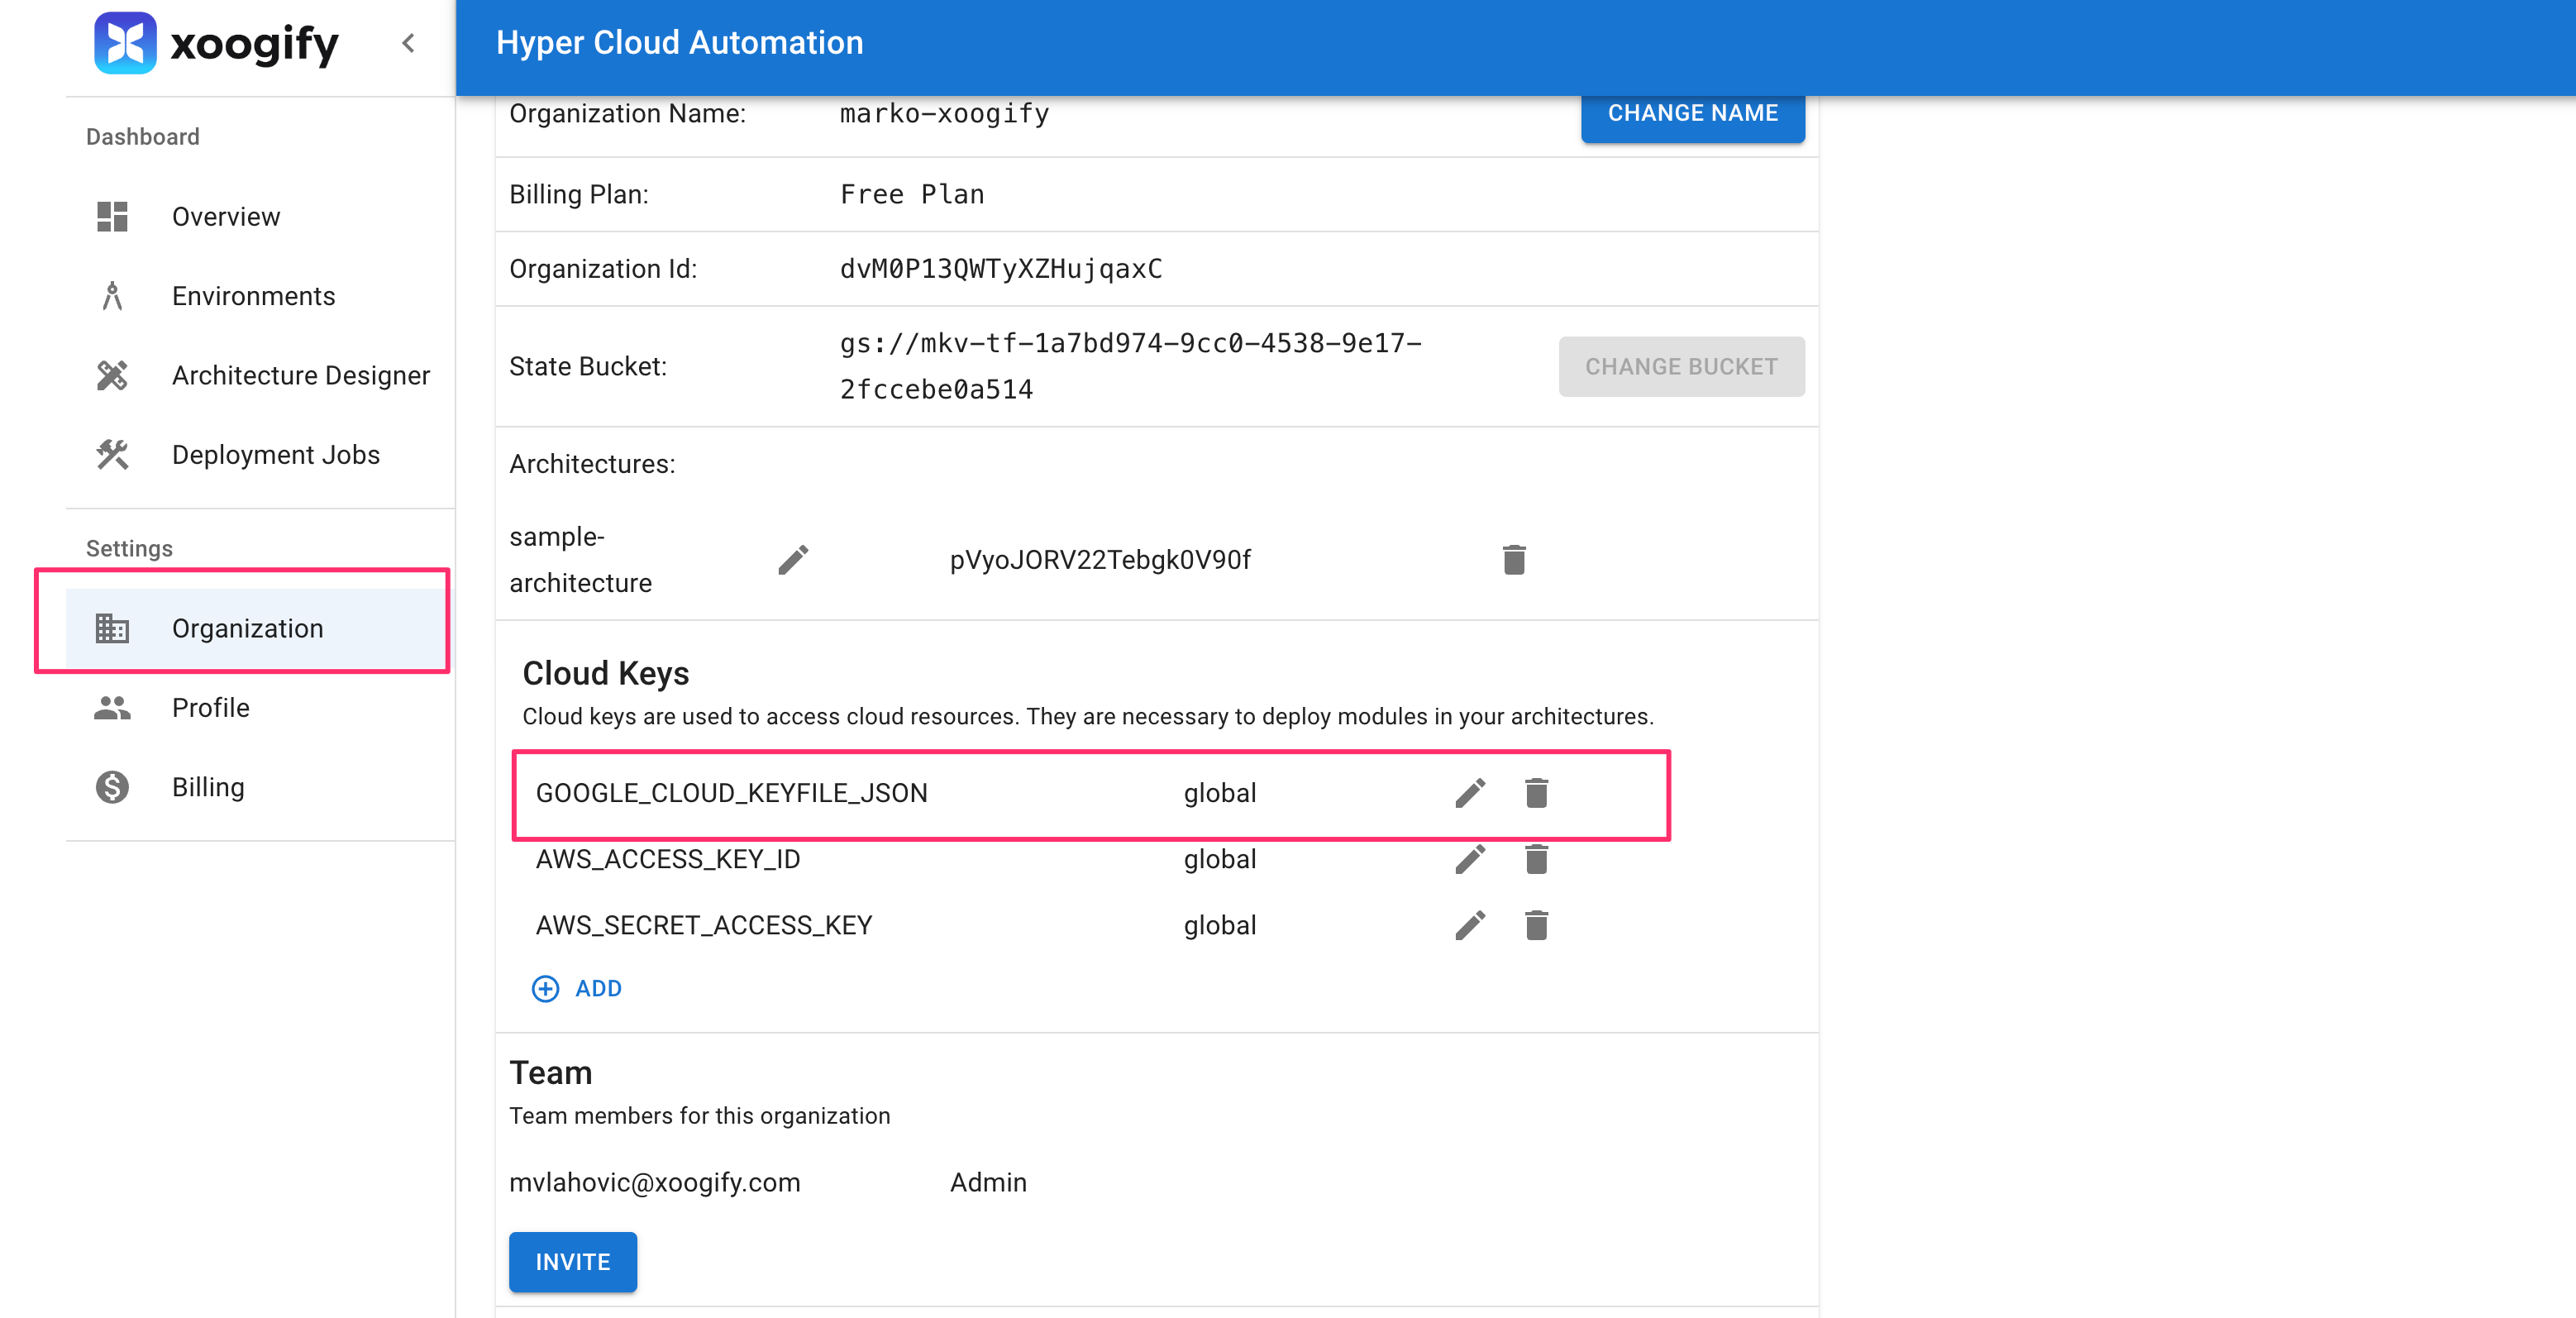Edit the GOOGLE_CLOUD_KEYFILE_JSON cloud key
2576x1318 pixels.
coord(1470,793)
